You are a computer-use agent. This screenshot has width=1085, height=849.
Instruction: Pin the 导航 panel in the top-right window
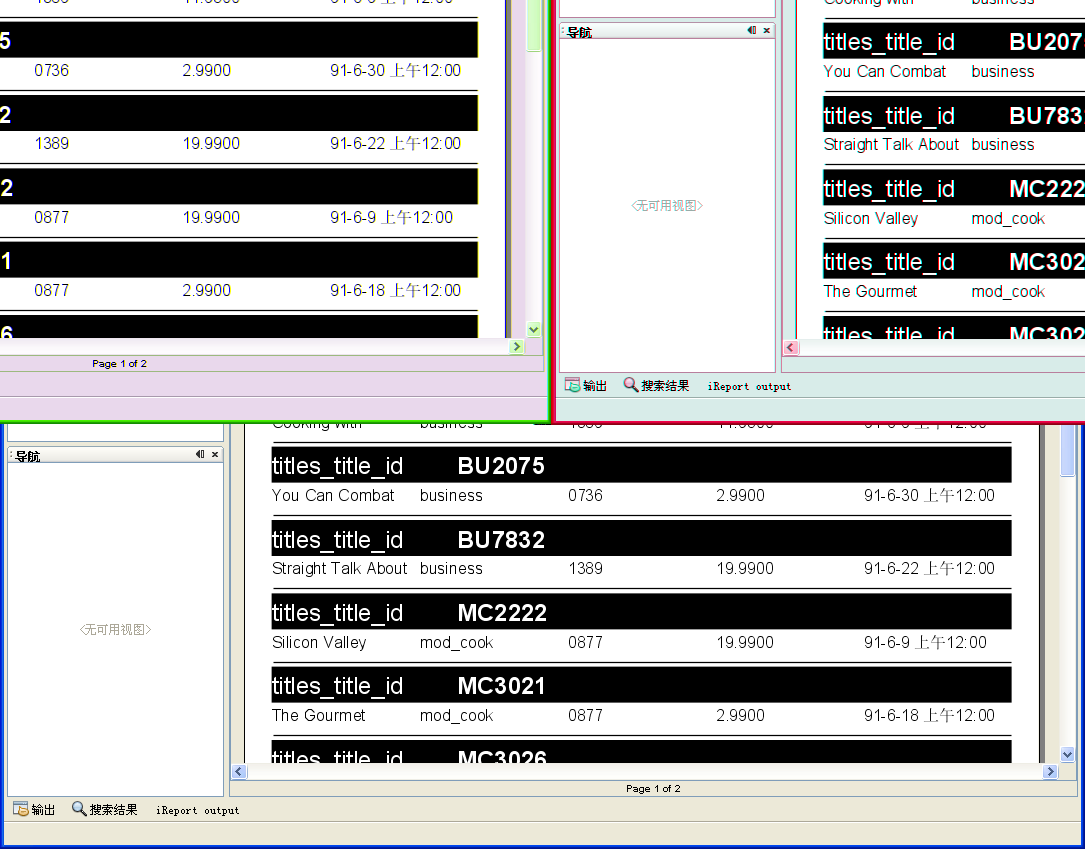(751, 30)
